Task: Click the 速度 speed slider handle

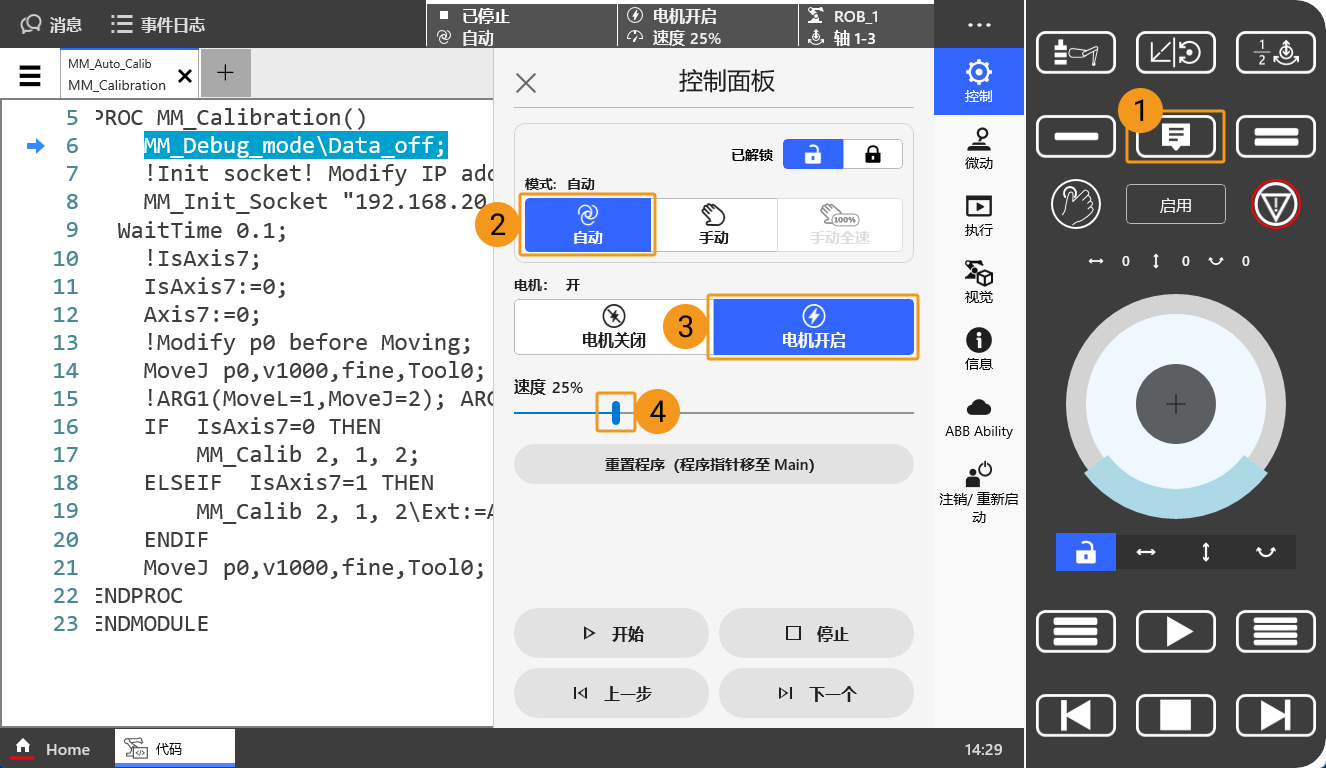Action: pos(616,412)
